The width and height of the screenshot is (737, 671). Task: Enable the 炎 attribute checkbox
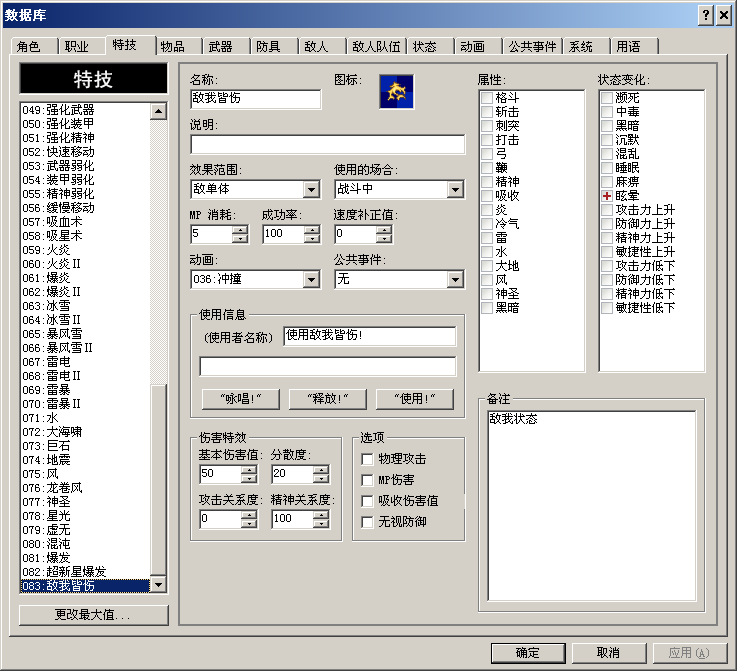(x=486, y=210)
